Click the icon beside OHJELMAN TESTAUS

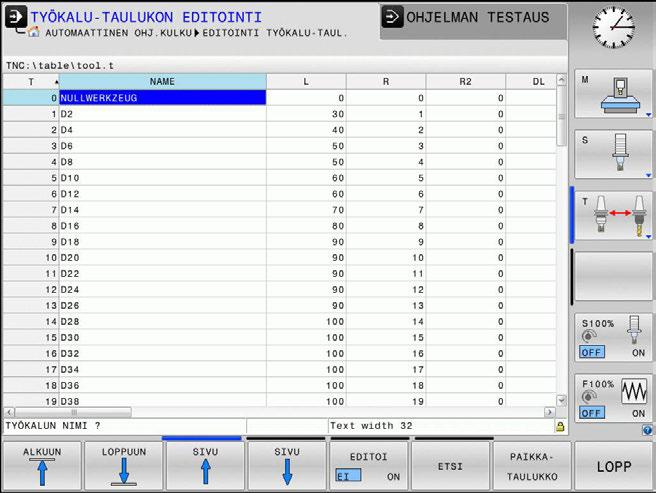click(392, 17)
